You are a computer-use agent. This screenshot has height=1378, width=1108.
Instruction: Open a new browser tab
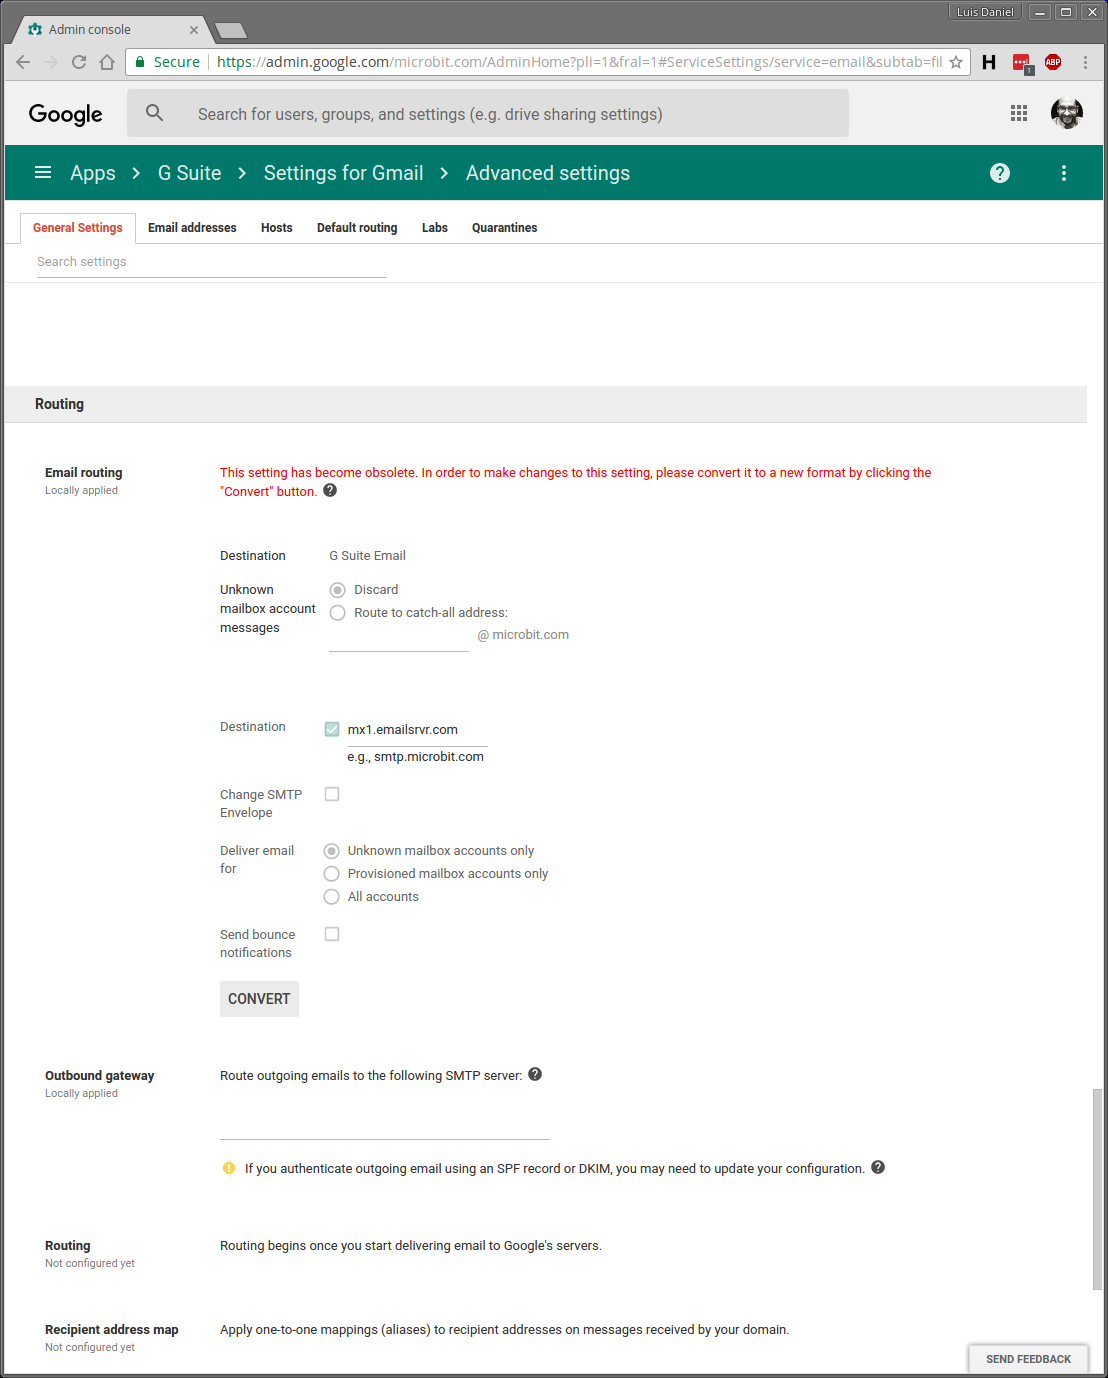230,30
